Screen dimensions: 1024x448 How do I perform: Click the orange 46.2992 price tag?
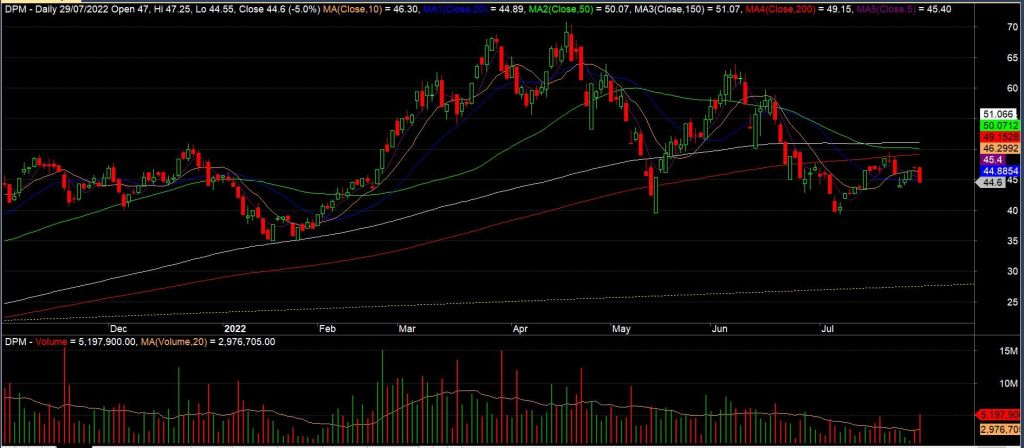(1000, 148)
